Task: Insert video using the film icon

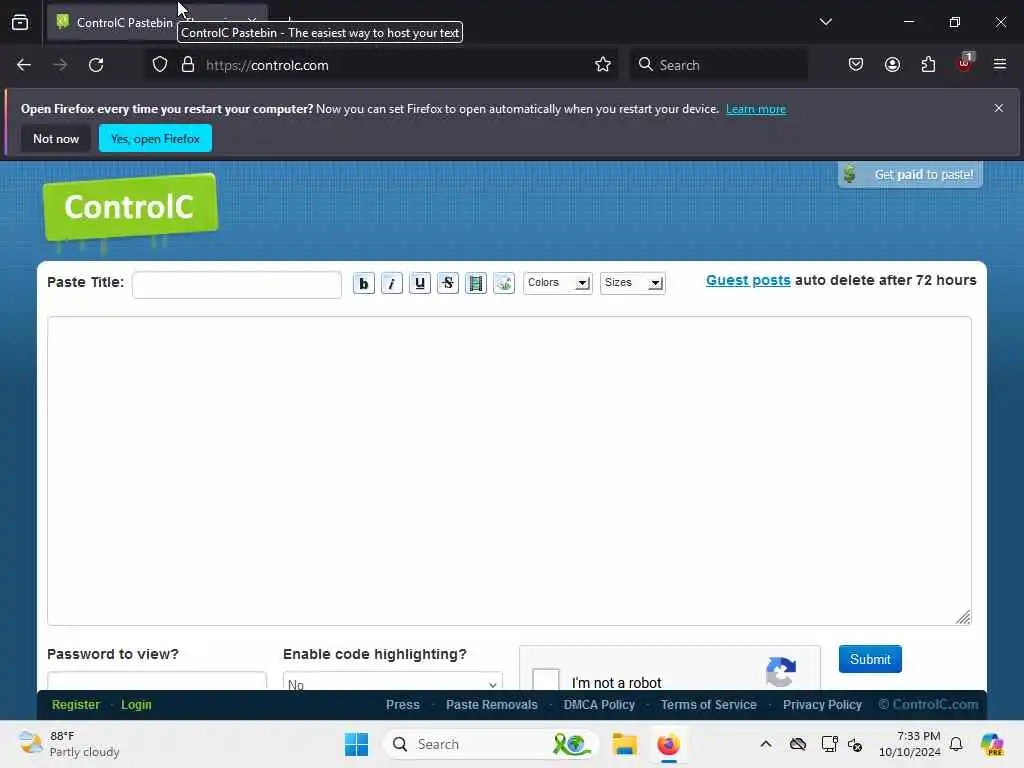Action: [x=476, y=283]
